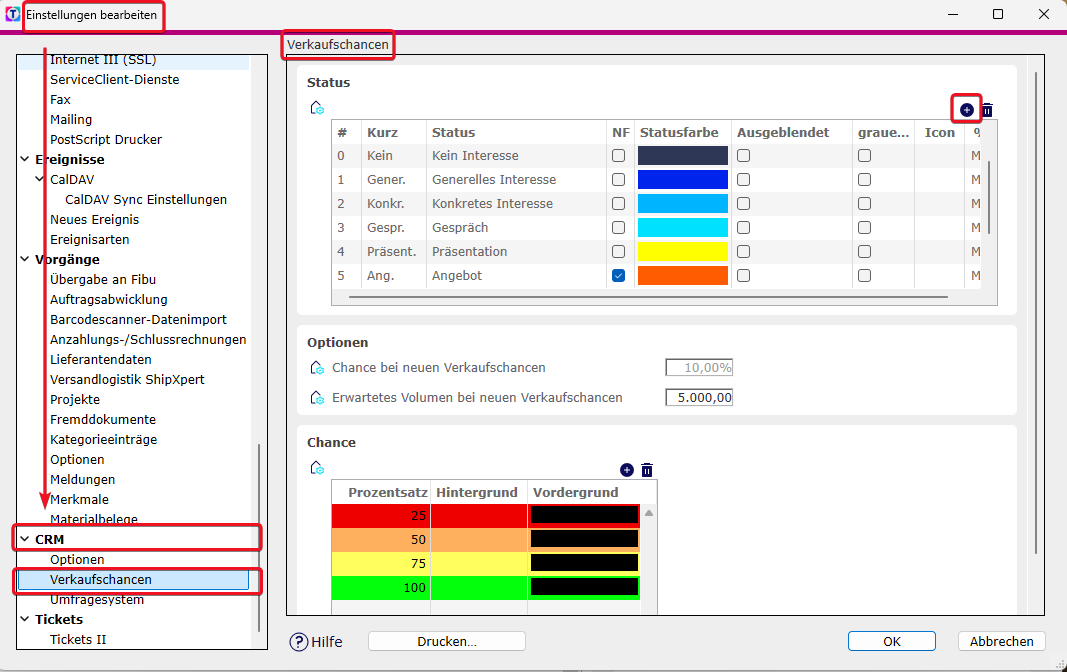Click Erwartetes Volumen input field 5.000,00

tap(699, 397)
